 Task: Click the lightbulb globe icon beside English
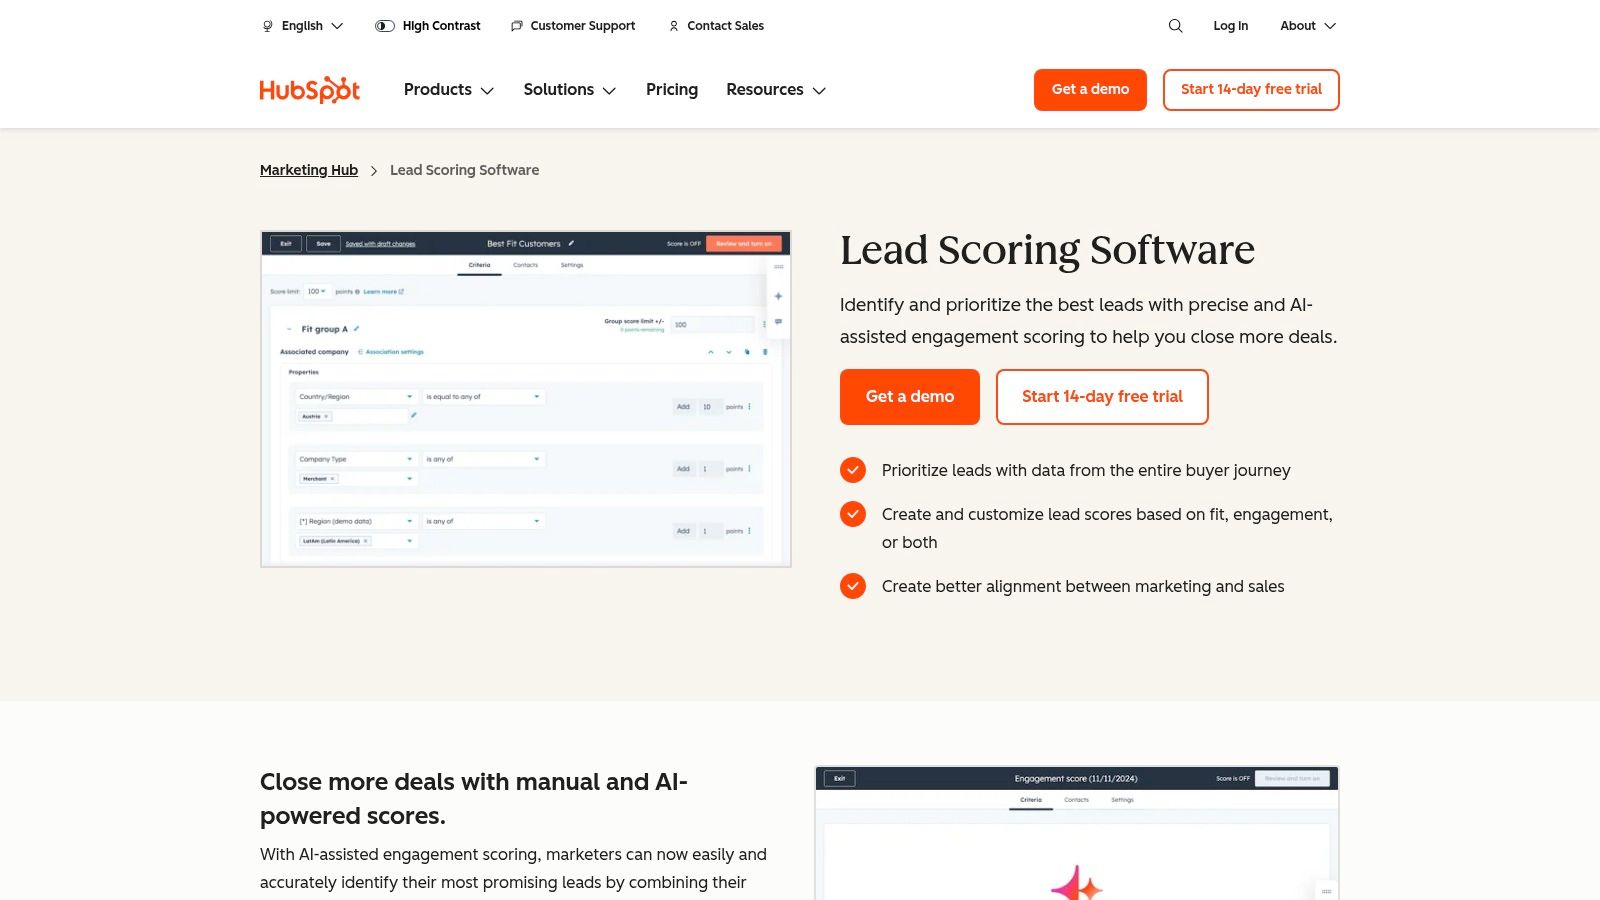click(265, 26)
